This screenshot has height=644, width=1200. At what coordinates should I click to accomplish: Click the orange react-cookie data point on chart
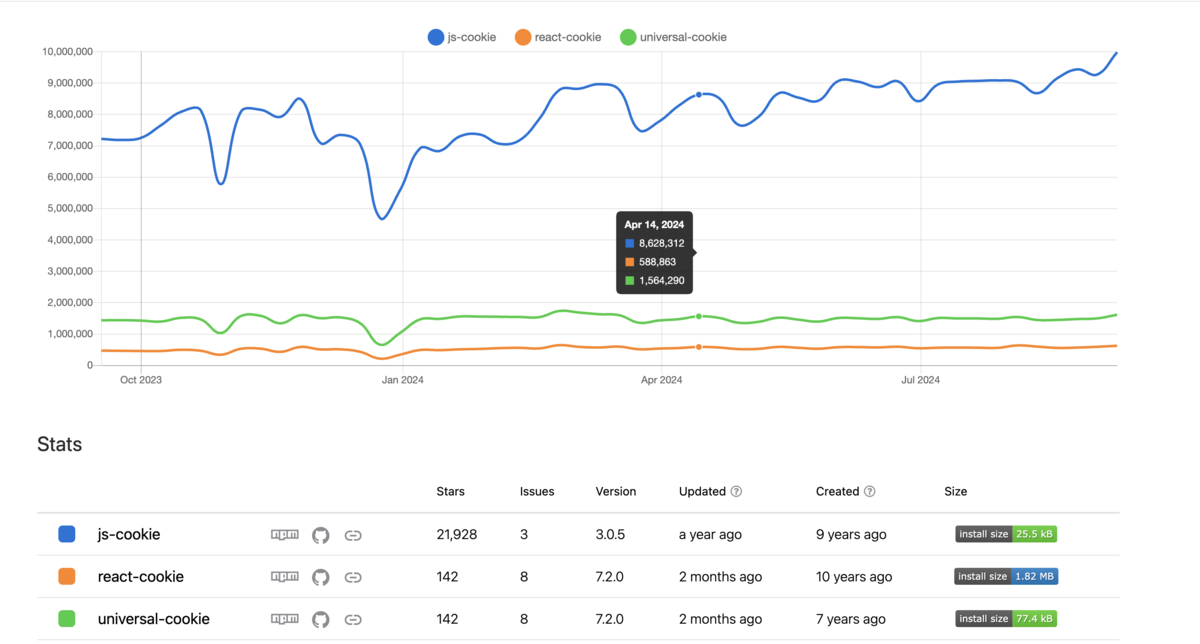[699, 347]
